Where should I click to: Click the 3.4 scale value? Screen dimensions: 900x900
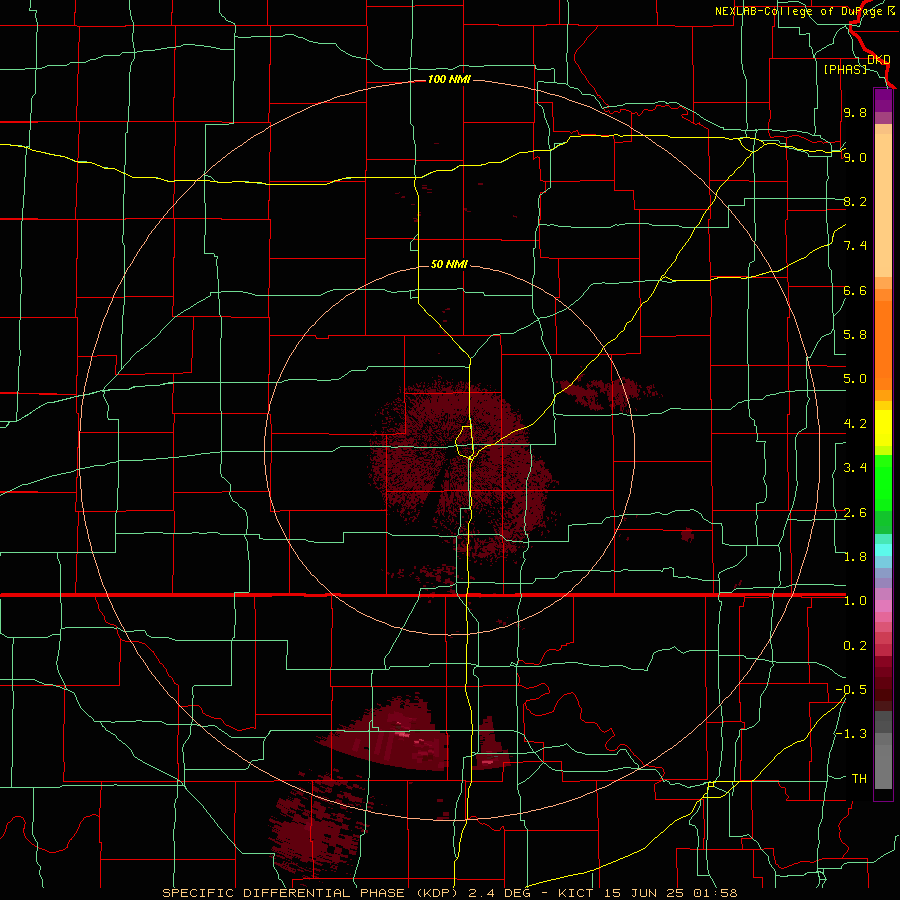coord(855,468)
